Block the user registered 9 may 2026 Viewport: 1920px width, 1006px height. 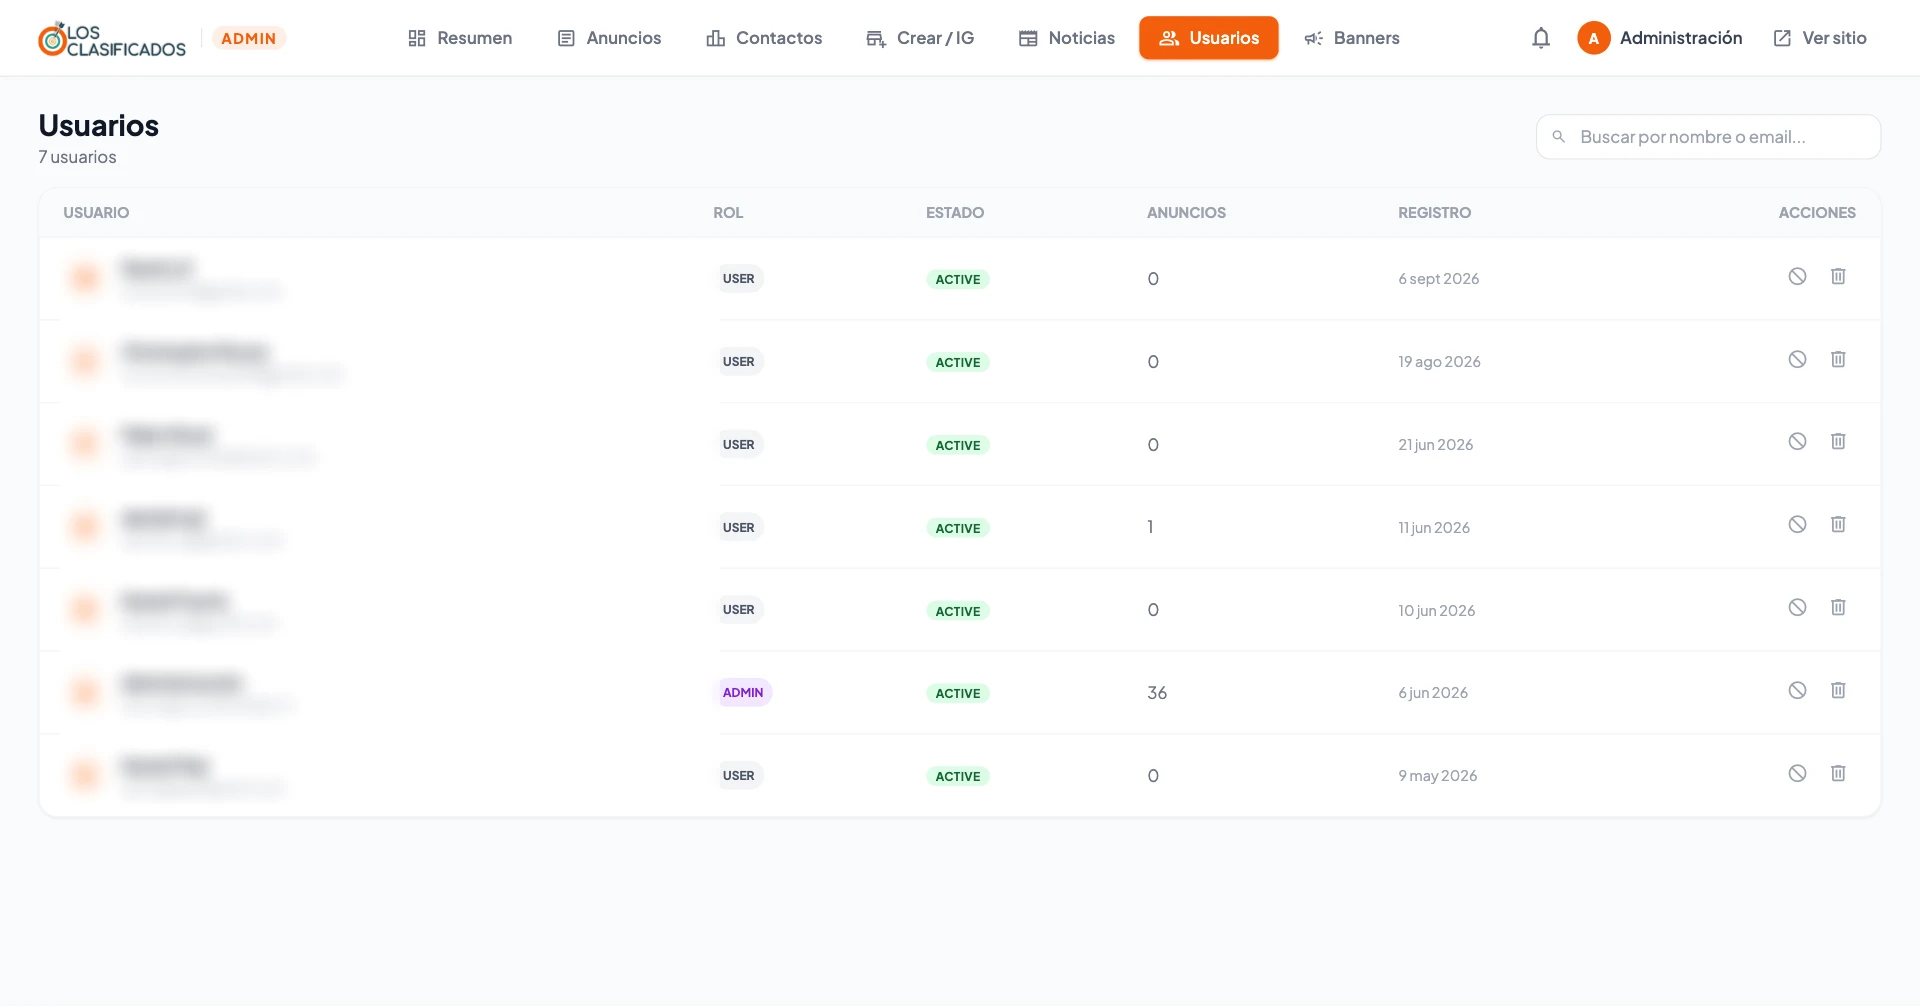[x=1797, y=774]
